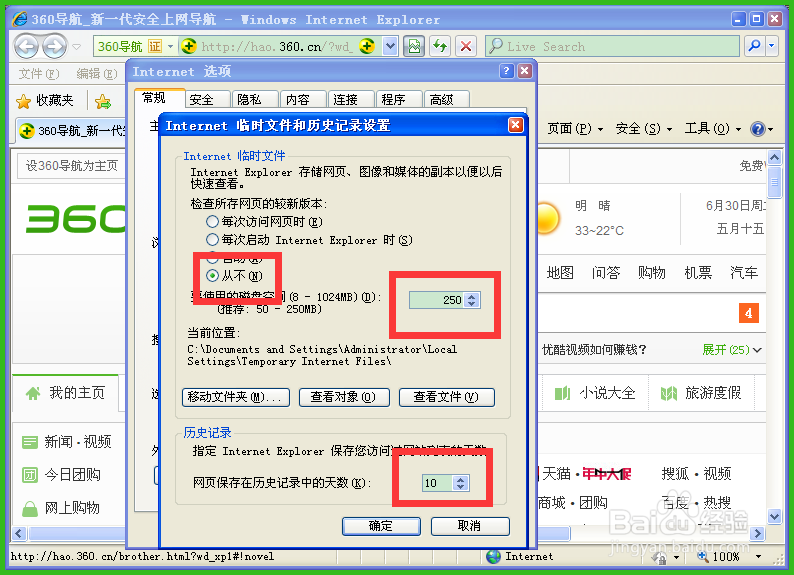Click the browser Back arrow button
Viewport: 794px width, 575px height.
pos(26,47)
